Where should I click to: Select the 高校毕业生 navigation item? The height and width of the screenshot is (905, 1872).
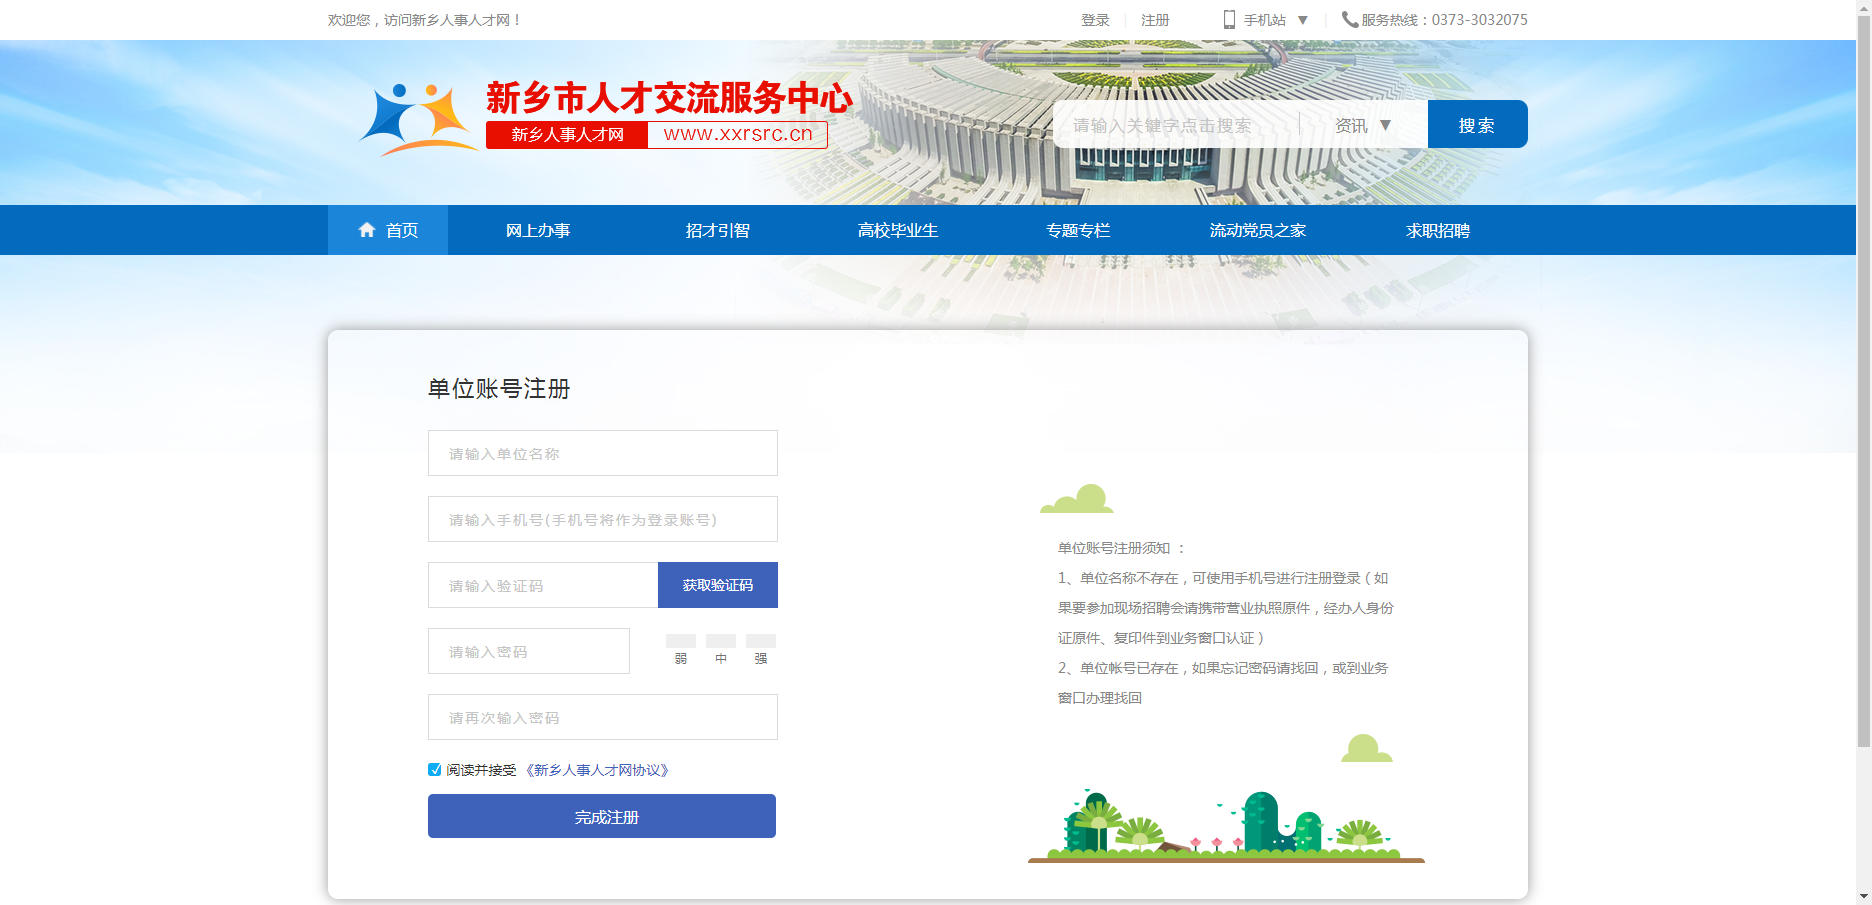click(897, 230)
